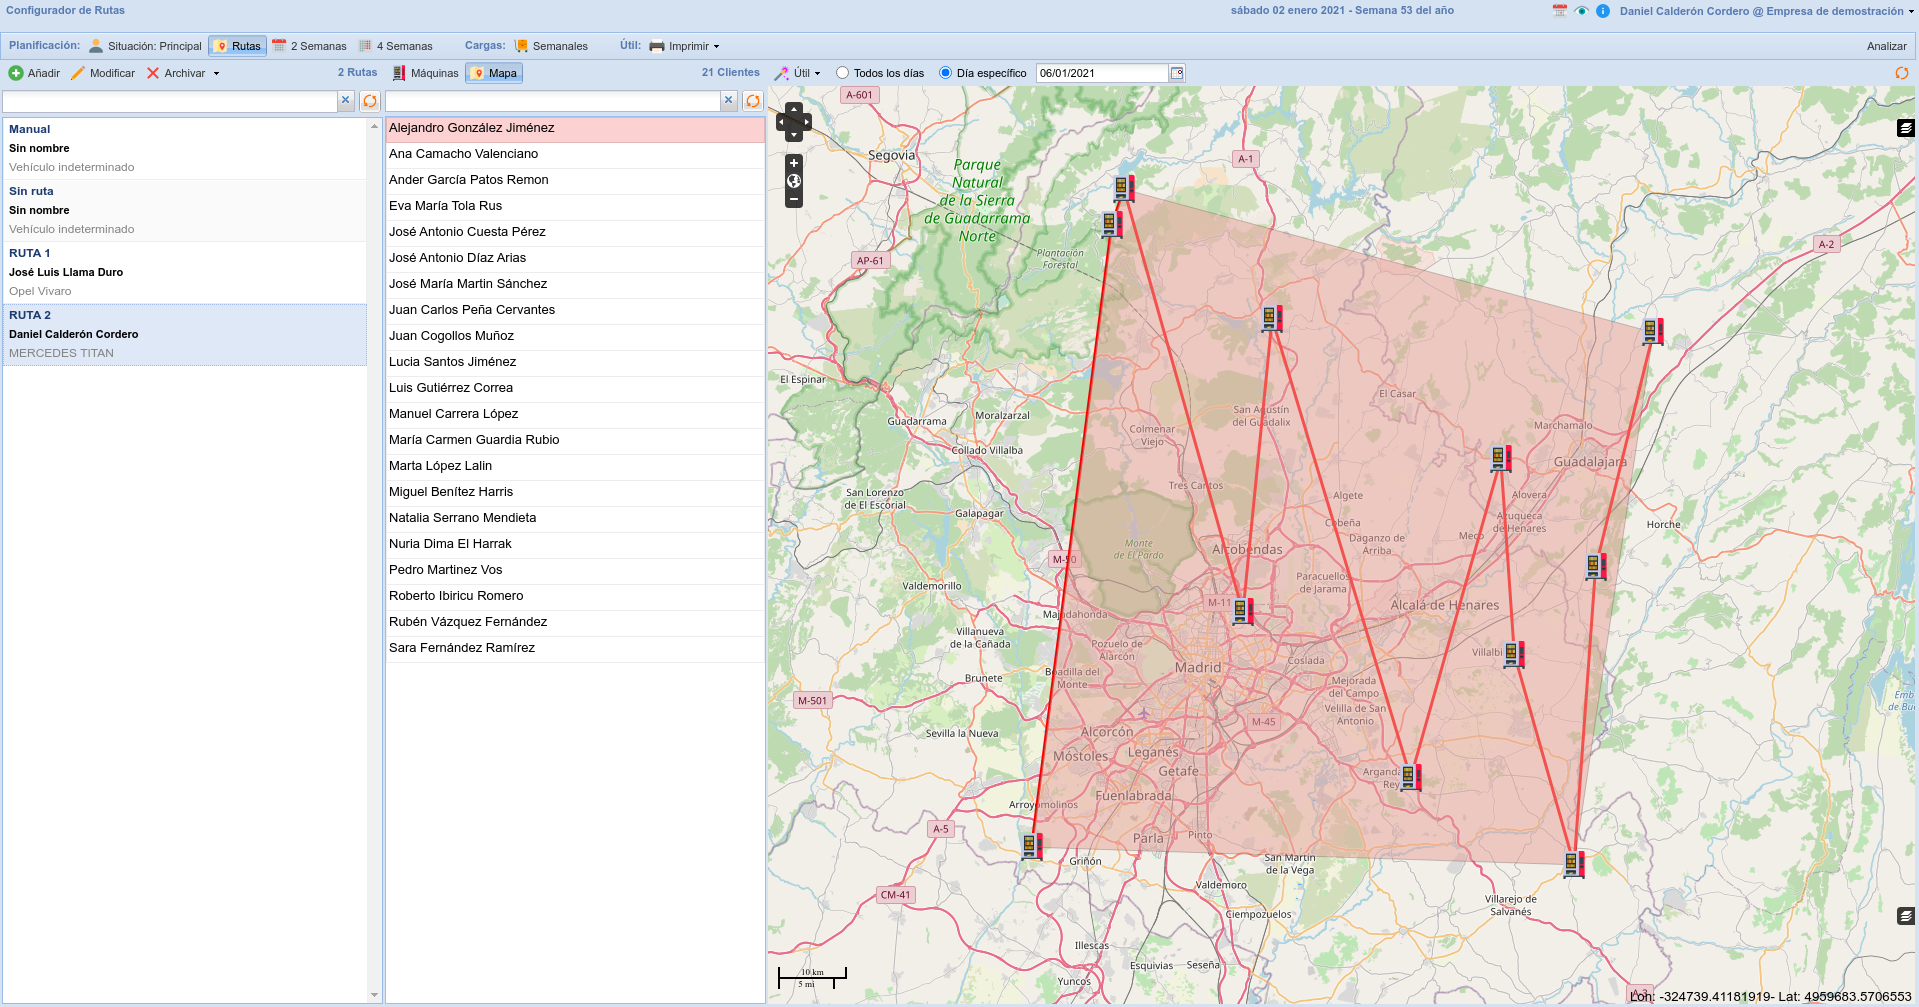Switch to the Máquinas tab
Image resolution: width=1919 pixels, height=1007 pixels.
pyautogui.click(x=425, y=73)
